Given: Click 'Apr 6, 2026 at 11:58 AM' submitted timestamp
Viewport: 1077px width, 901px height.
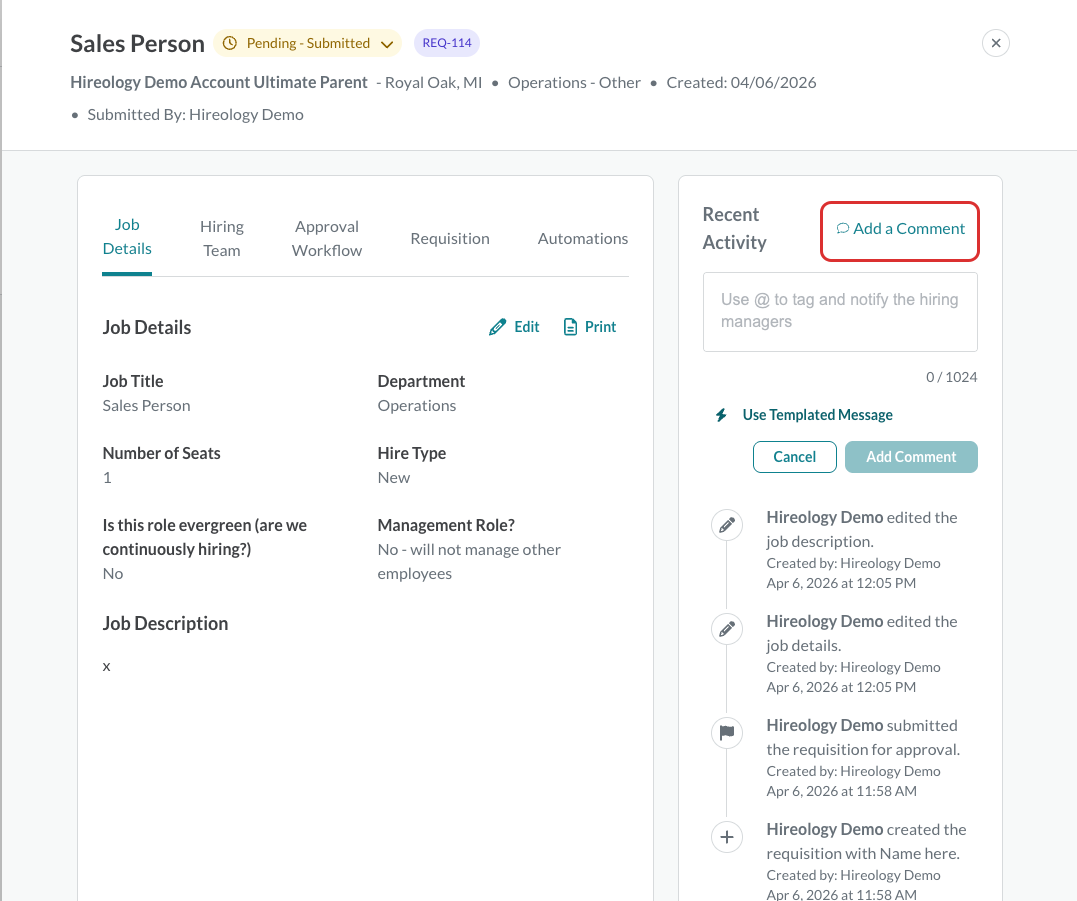Looking at the screenshot, I should point(841,791).
